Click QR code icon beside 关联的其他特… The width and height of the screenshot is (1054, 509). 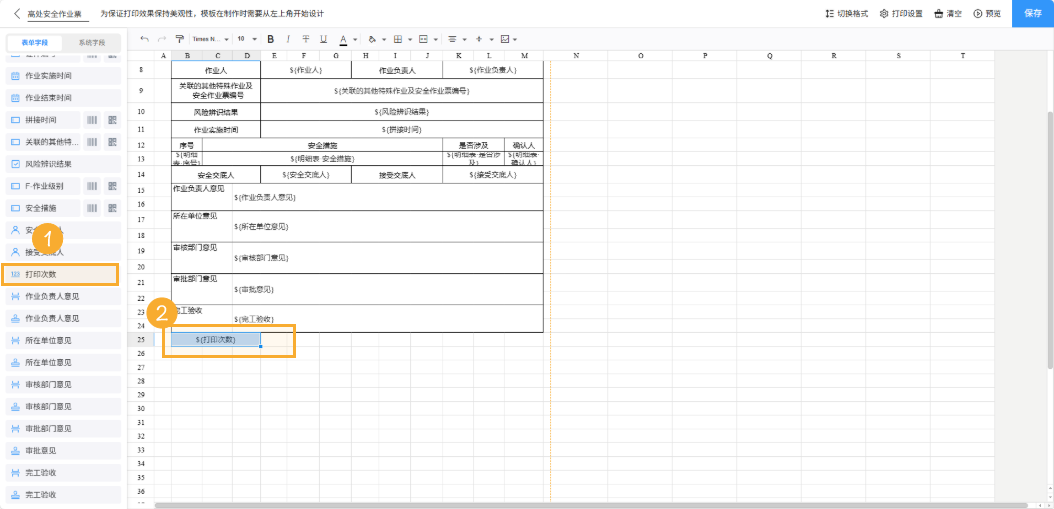(112, 142)
